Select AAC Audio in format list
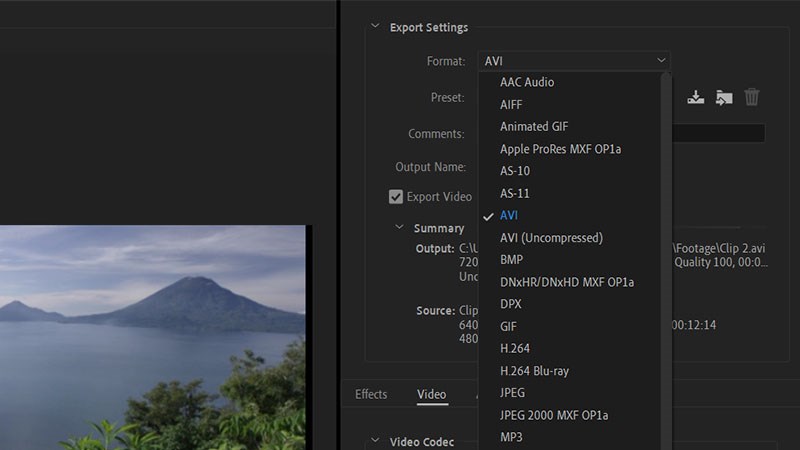 point(527,82)
